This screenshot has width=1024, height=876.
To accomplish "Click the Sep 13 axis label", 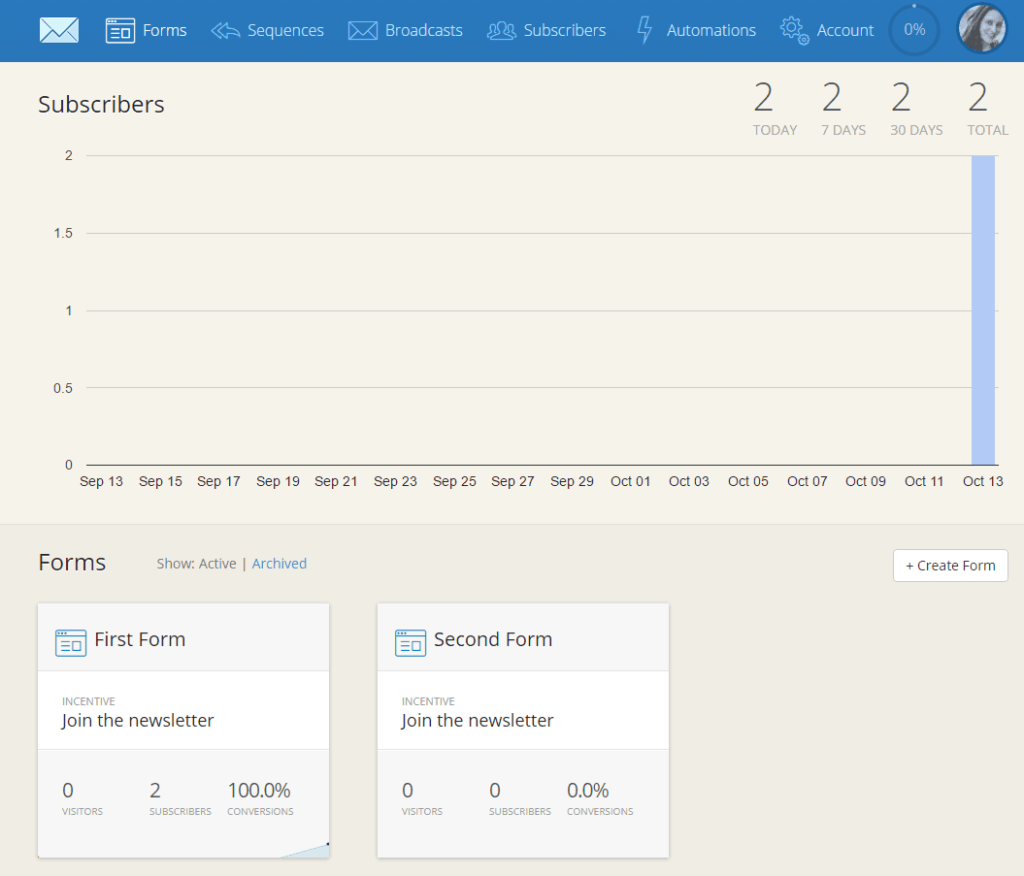I will [x=101, y=481].
